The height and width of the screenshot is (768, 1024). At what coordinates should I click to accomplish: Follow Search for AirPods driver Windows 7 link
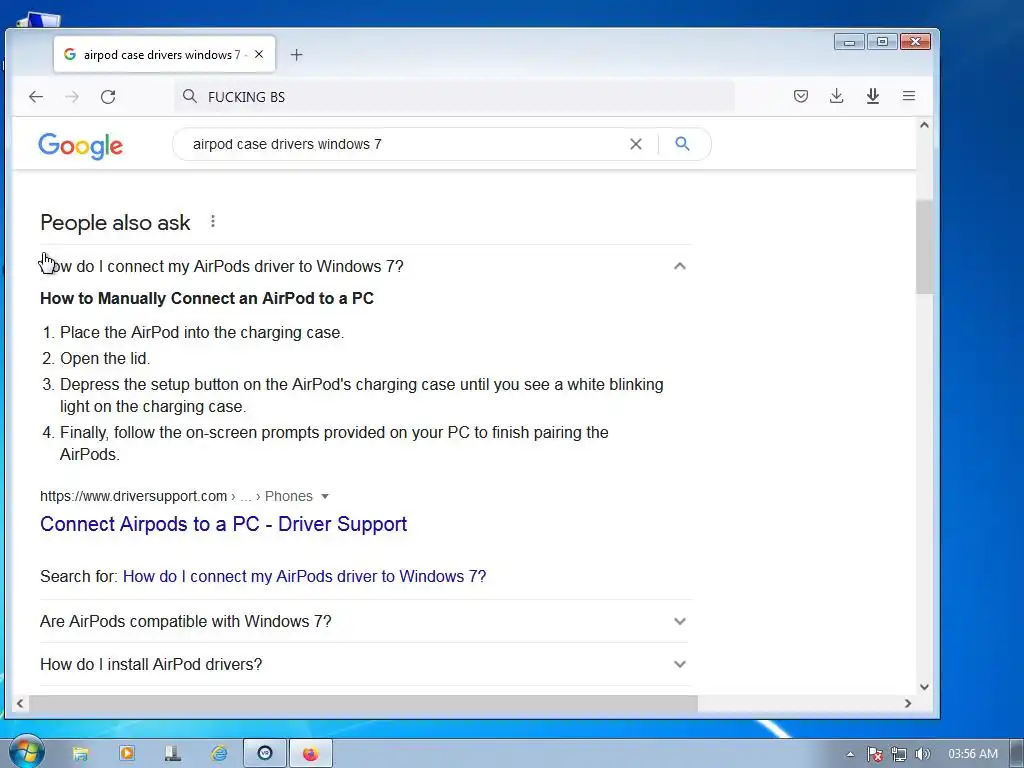tap(304, 576)
